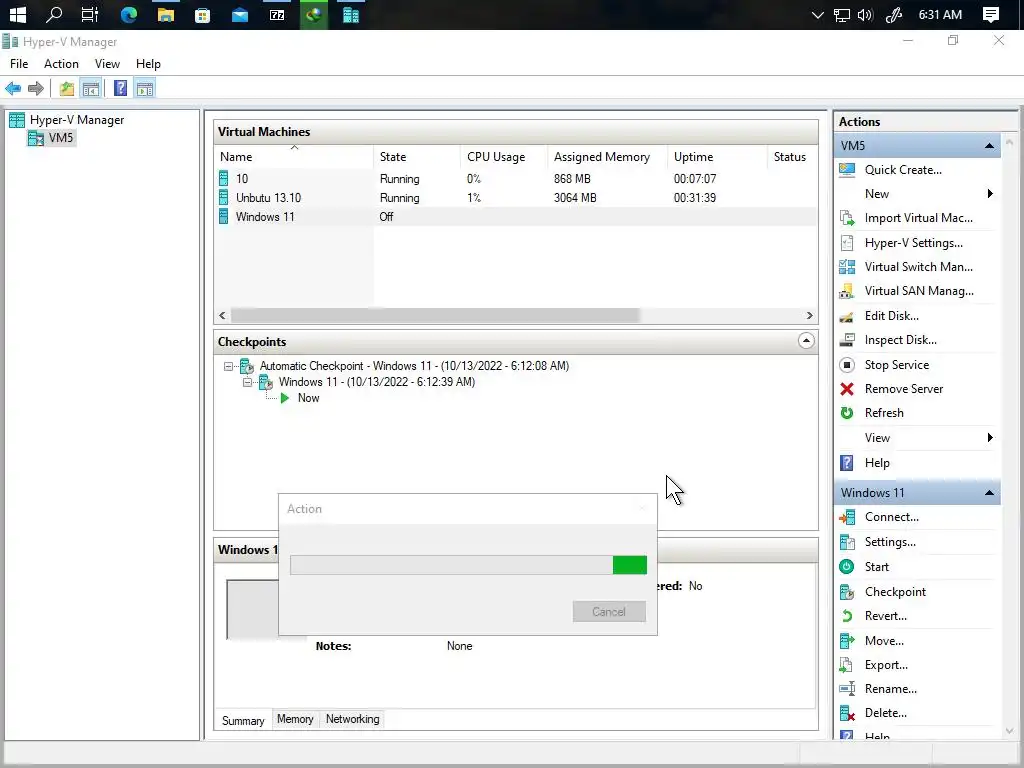Viewport: 1024px width, 768px height.
Task: Click the Quick Create icon
Action: pos(847,170)
